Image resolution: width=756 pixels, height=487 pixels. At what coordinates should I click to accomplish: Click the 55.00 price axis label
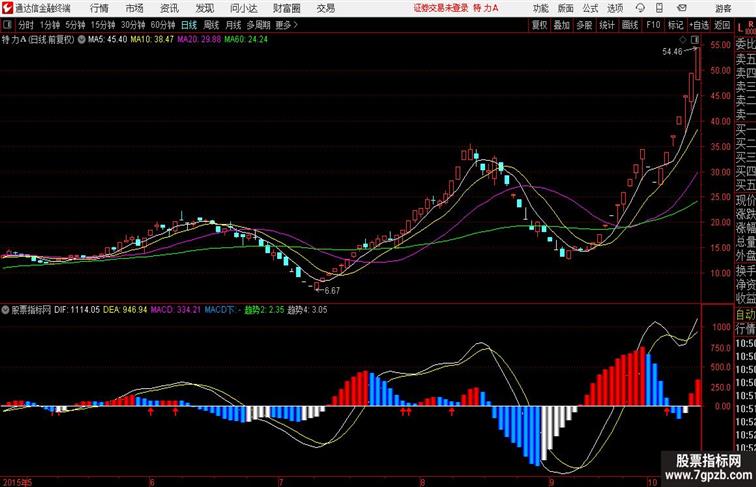pos(720,45)
